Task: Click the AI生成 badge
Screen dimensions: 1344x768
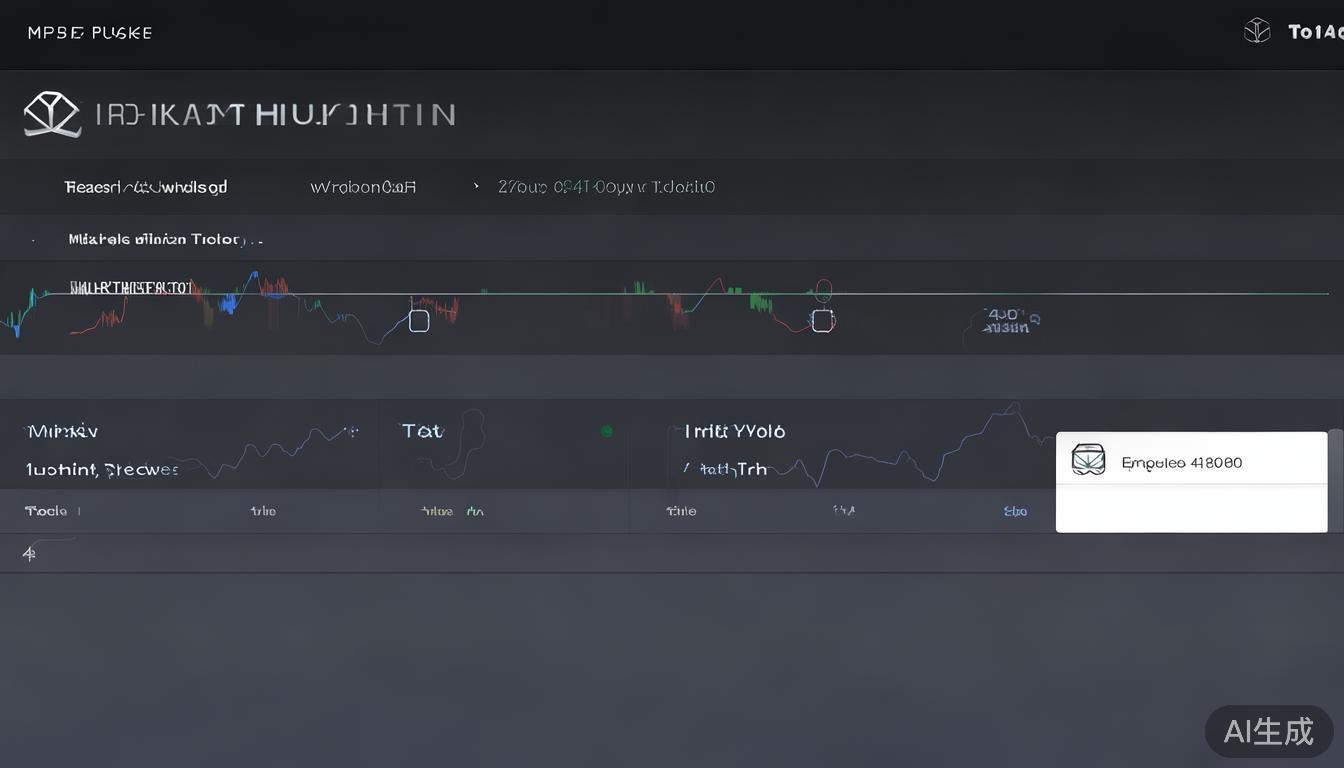Action: point(1268,731)
